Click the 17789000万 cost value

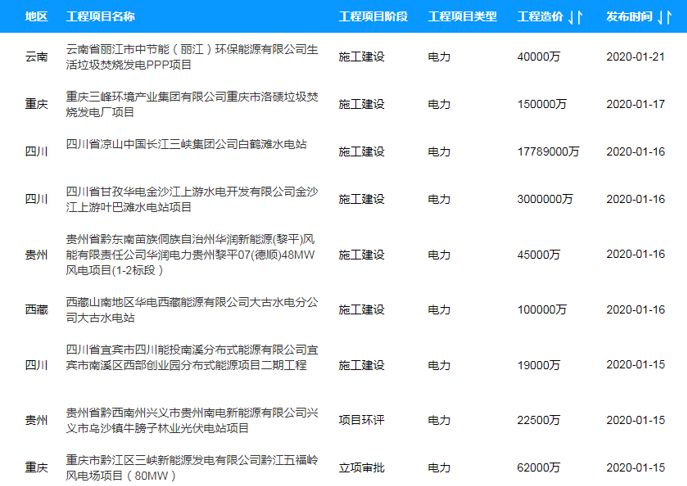(548, 152)
